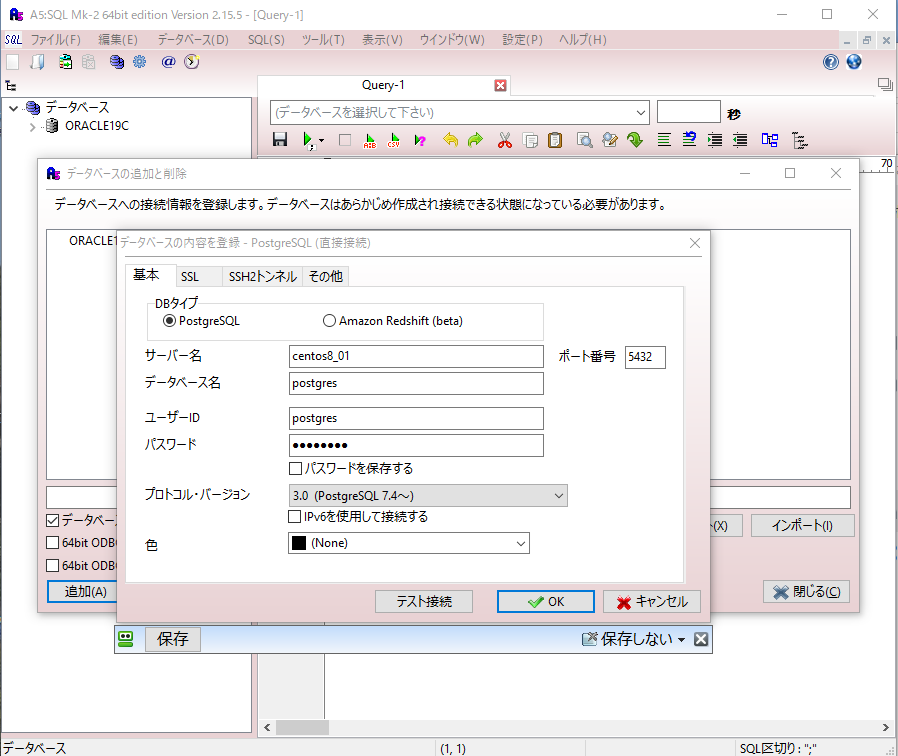Click the save query floppy disk icon
Screen dimensions: 898x756
click(280, 140)
